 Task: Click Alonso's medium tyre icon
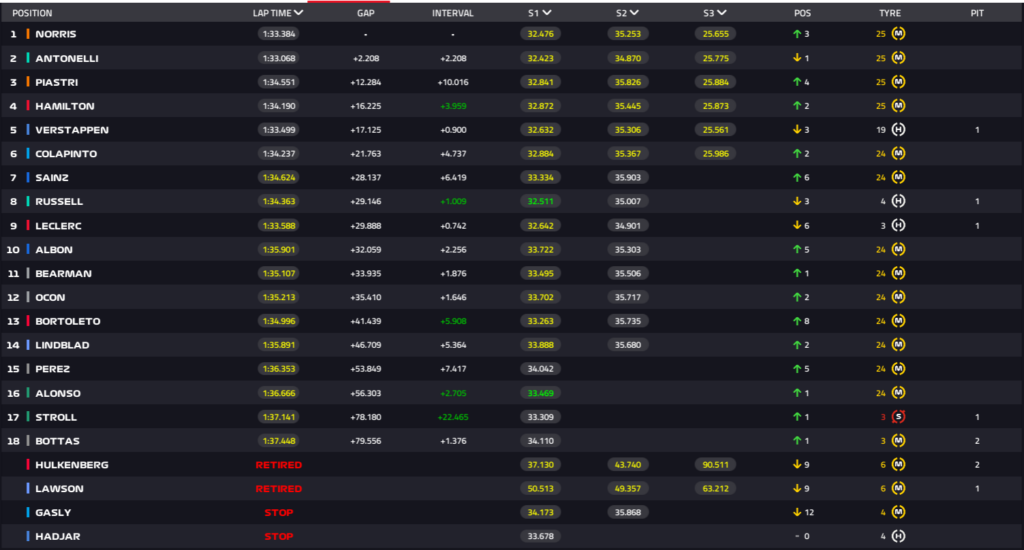tap(899, 393)
